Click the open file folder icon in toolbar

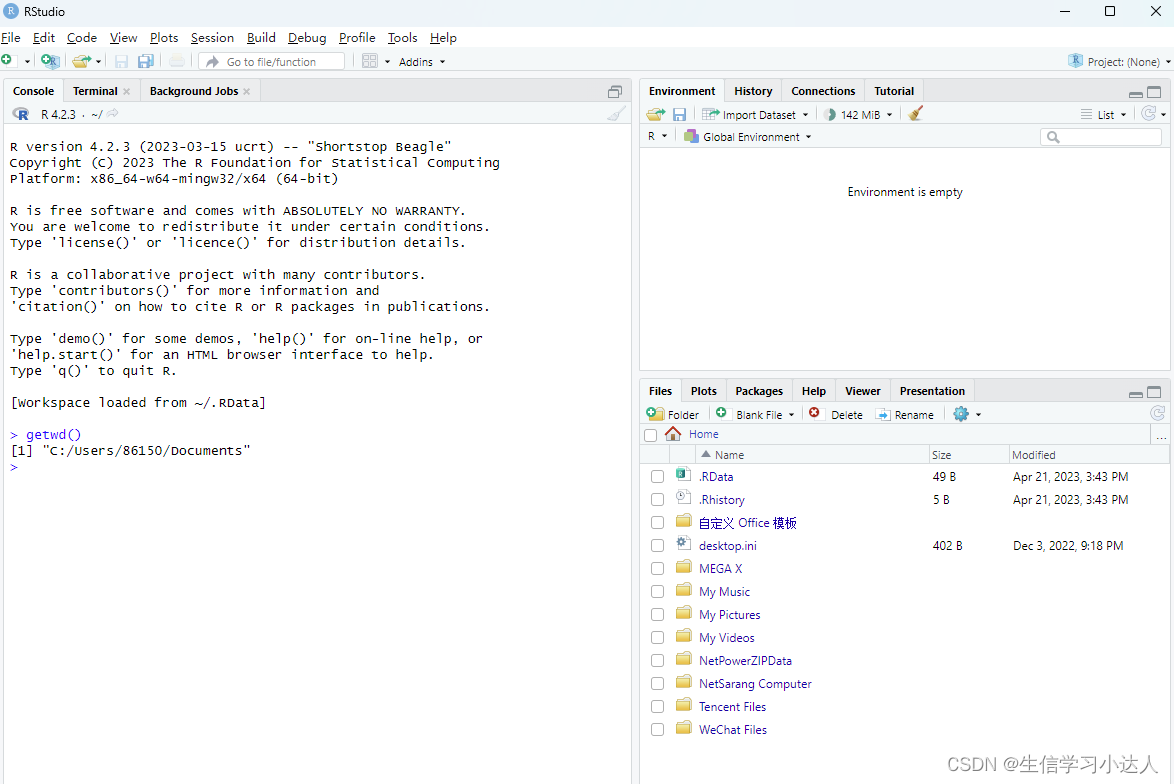pyautogui.click(x=80, y=61)
